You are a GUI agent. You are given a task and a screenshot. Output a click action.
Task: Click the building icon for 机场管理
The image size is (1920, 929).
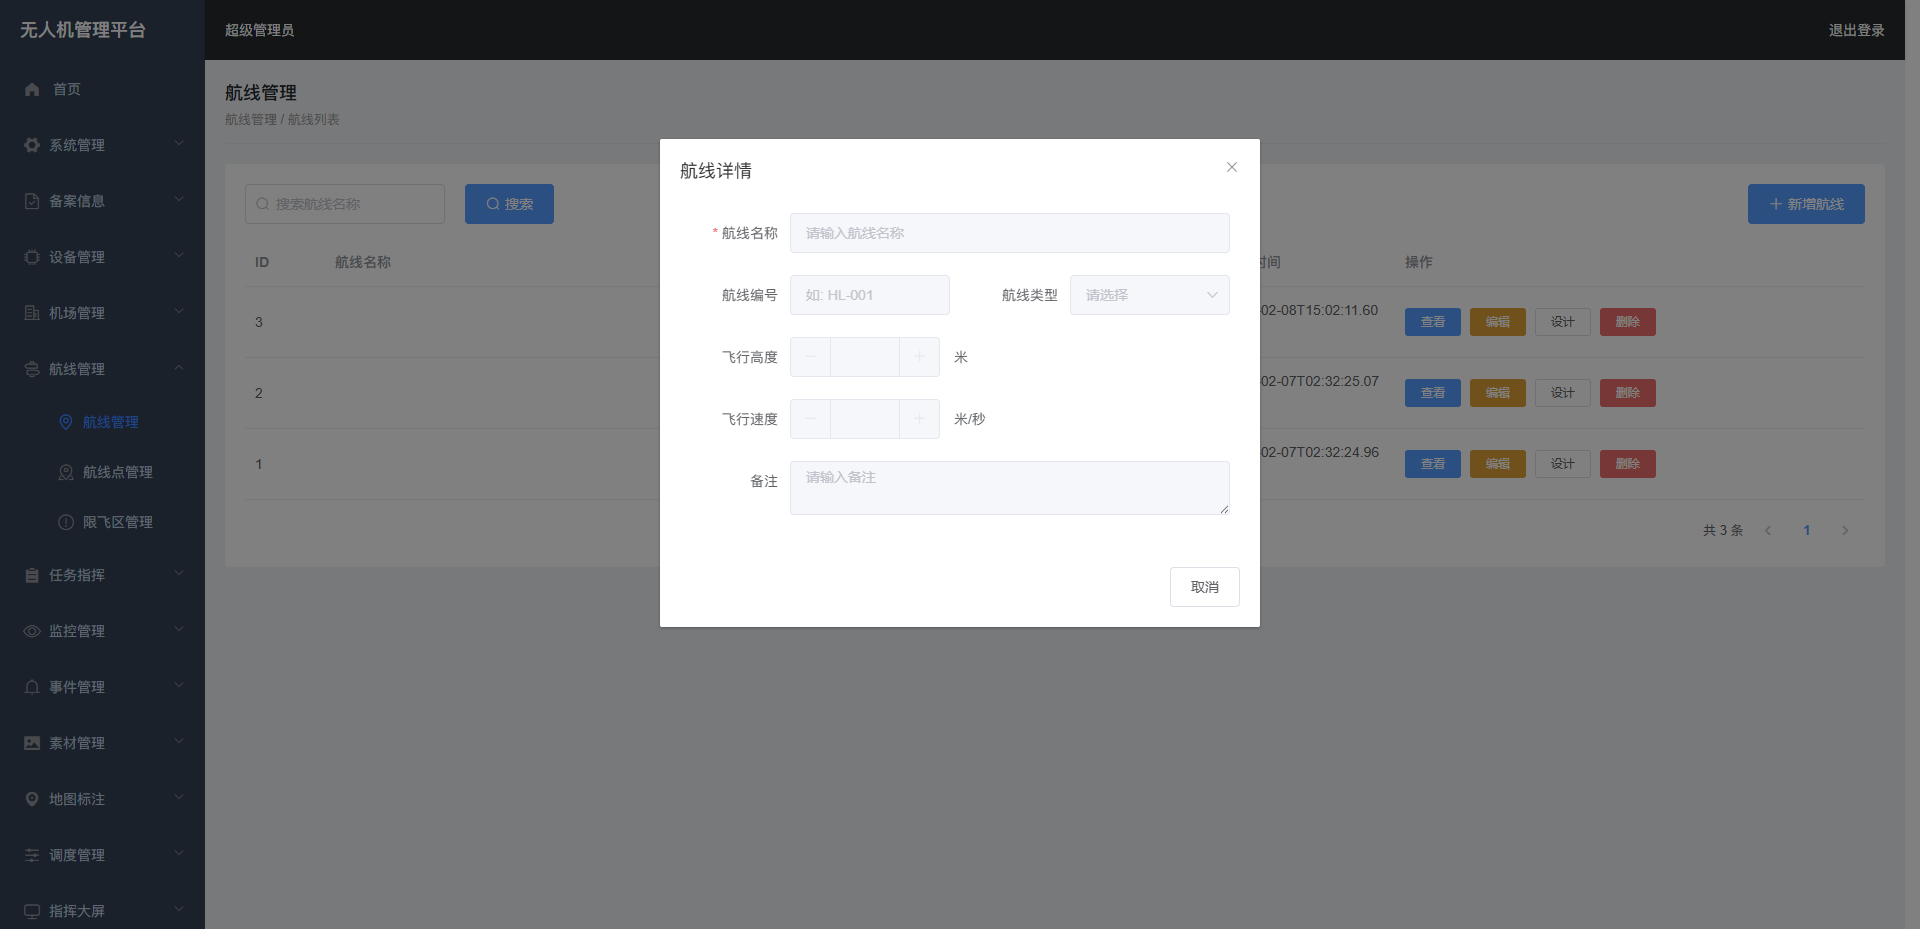pos(32,313)
